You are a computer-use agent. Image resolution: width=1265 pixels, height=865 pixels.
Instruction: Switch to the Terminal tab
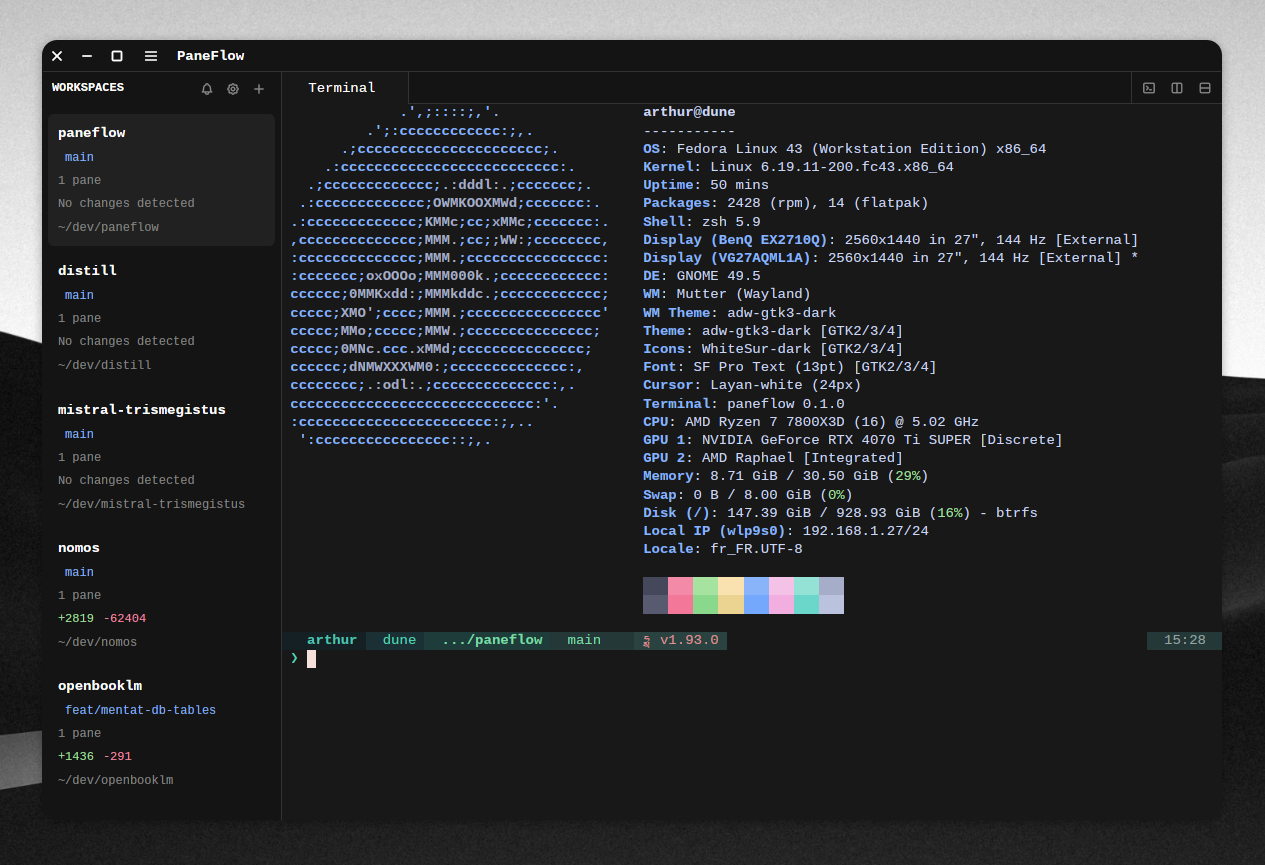(x=343, y=87)
